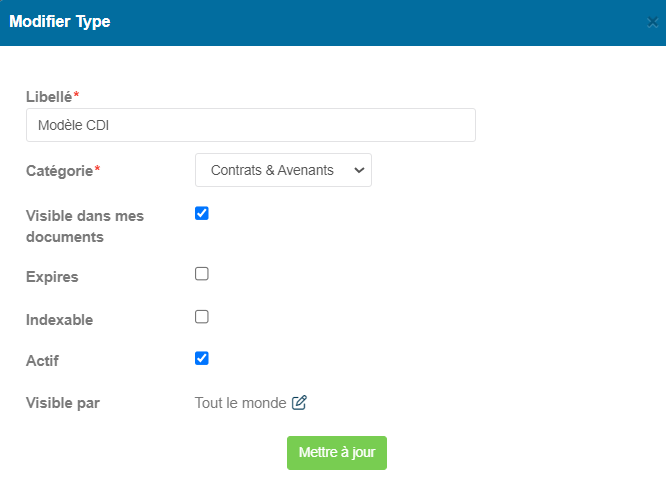The height and width of the screenshot is (492, 666).
Task: Uncheck Visible dans mes documents checkbox
Action: pyautogui.click(x=202, y=213)
